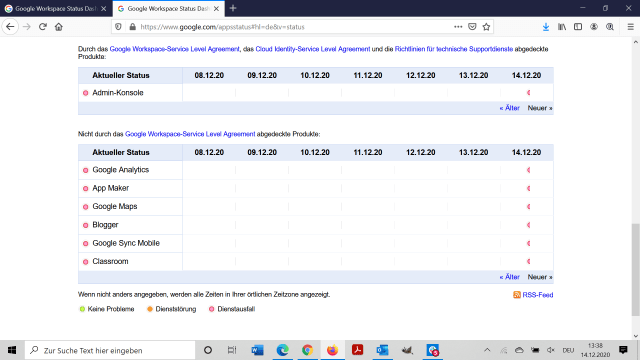Open Cortana circle on the taskbar

click(x=208, y=350)
